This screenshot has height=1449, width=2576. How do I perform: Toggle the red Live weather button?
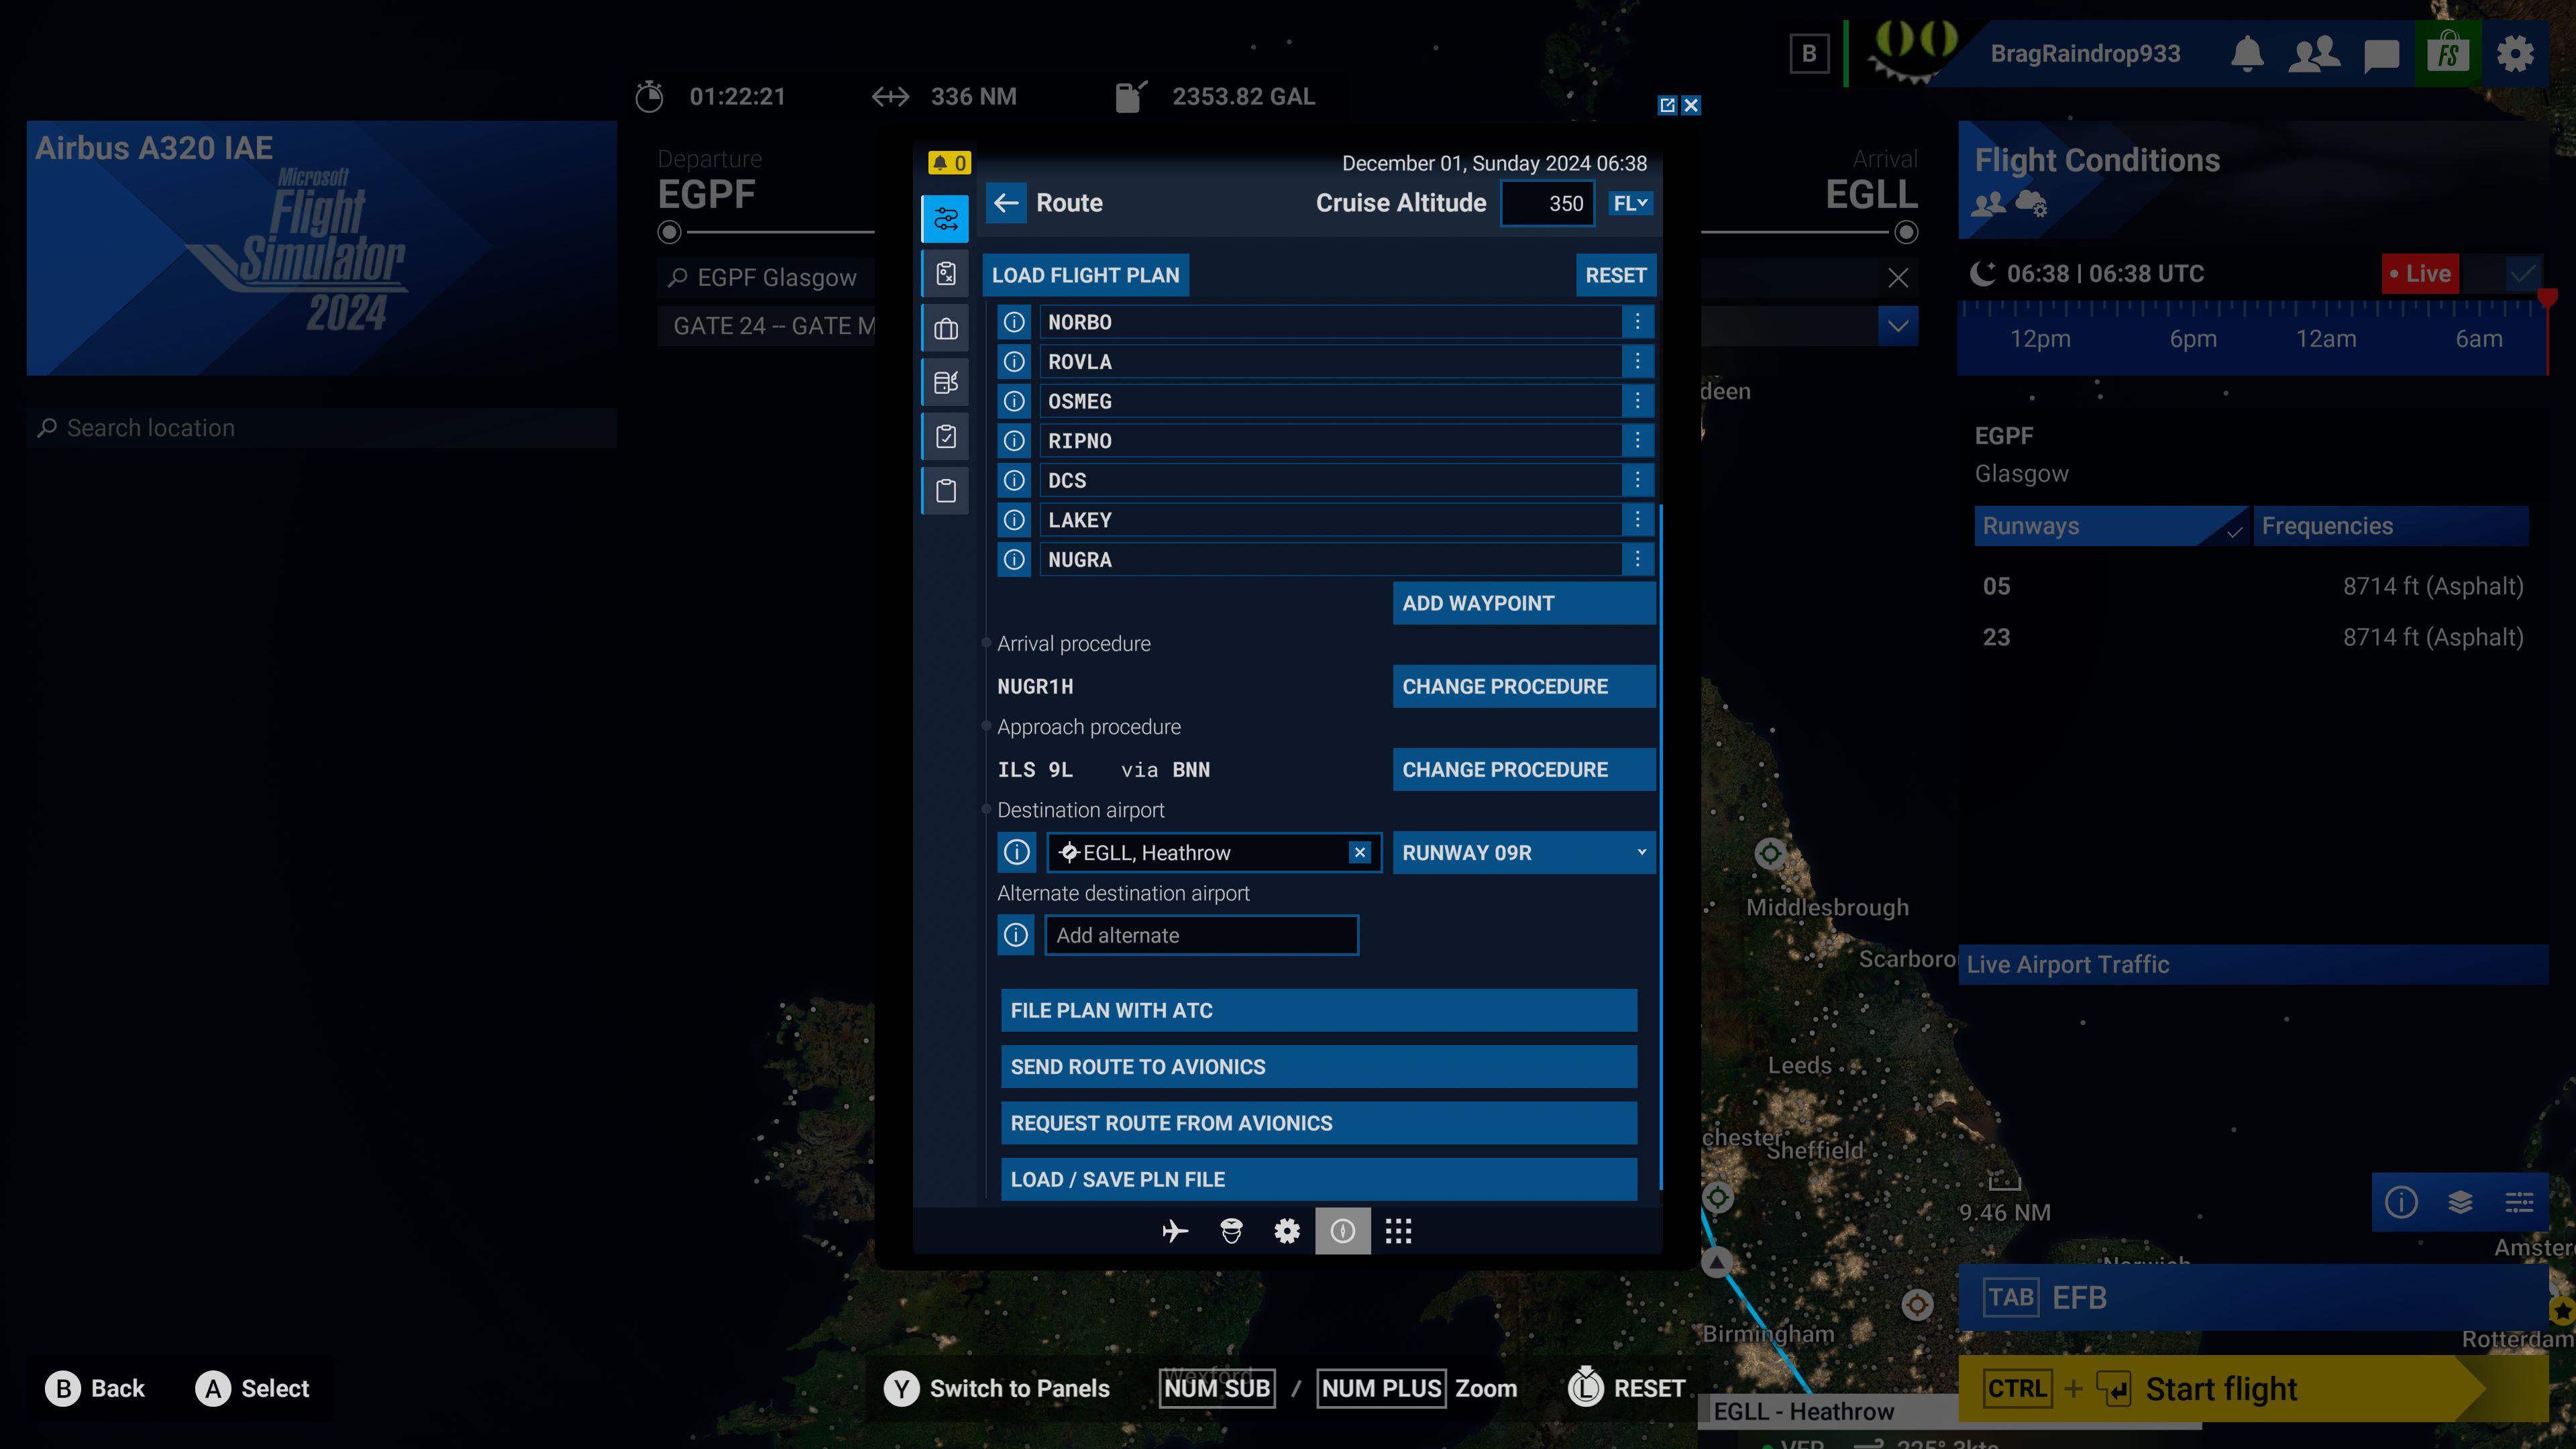tap(2420, 273)
